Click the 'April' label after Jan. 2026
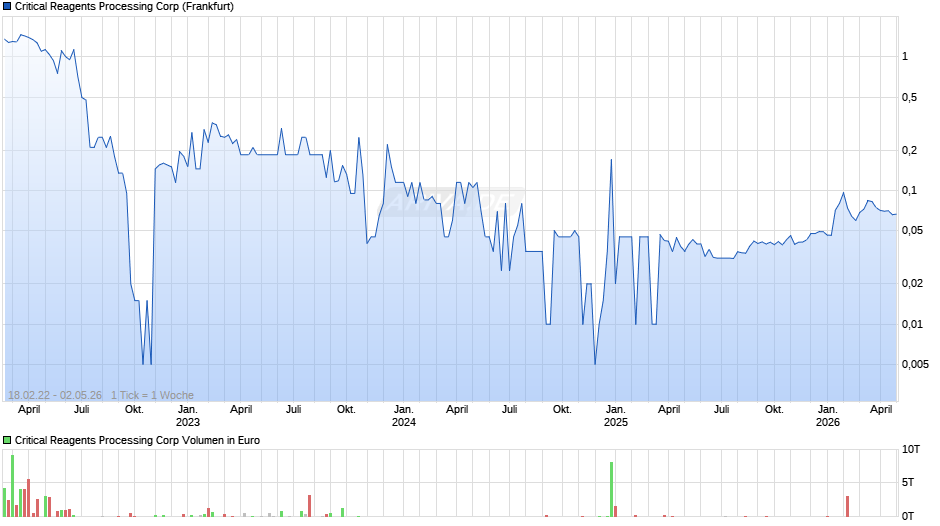Image resolution: width=940 pixels, height=526 pixels. click(881, 409)
